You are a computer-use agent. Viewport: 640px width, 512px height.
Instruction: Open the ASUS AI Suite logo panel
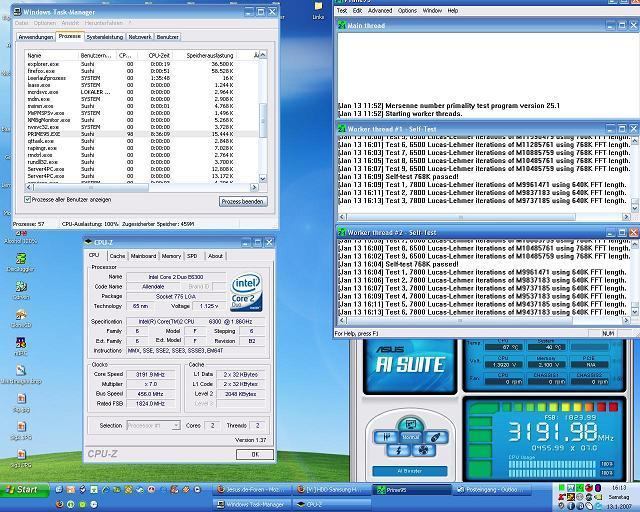pos(410,365)
